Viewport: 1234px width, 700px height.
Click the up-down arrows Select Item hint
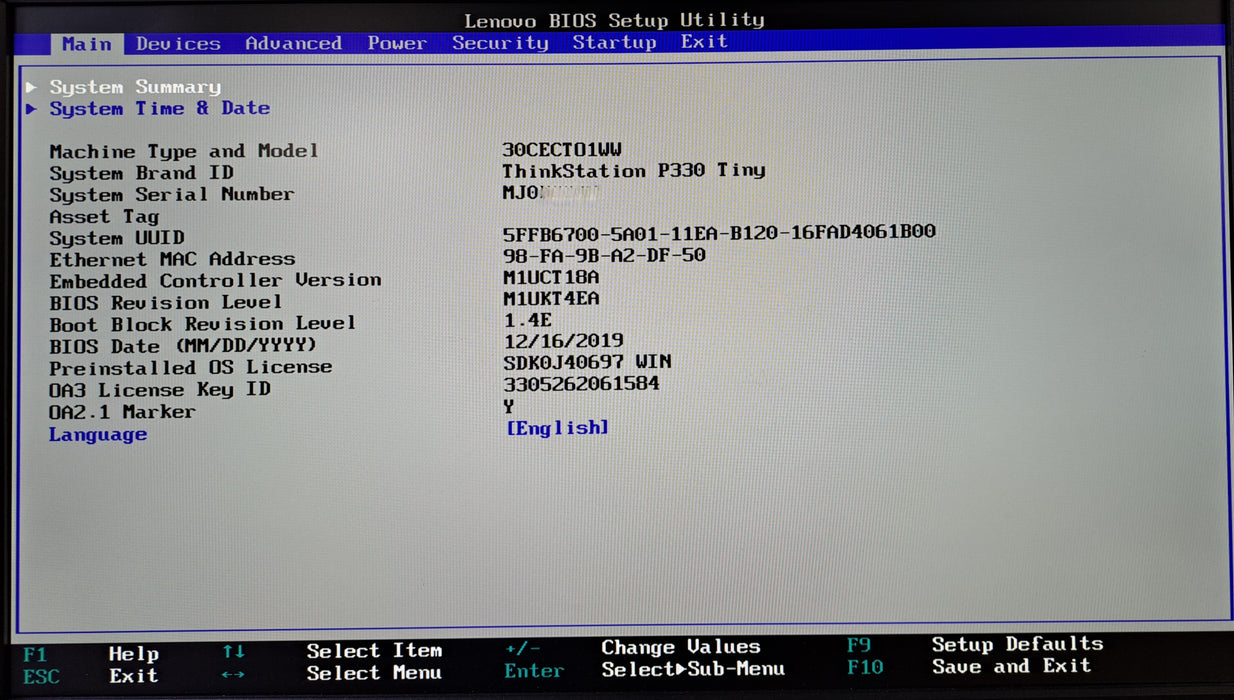(x=332, y=651)
